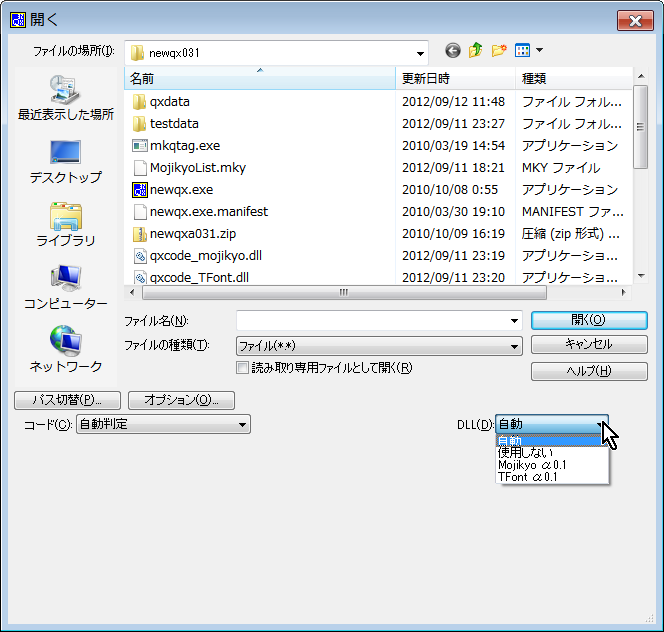Image resolution: width=664 pixels, height=632 pixels.
Task: Select コンピューター in places bar
Action: click(66, 288)
